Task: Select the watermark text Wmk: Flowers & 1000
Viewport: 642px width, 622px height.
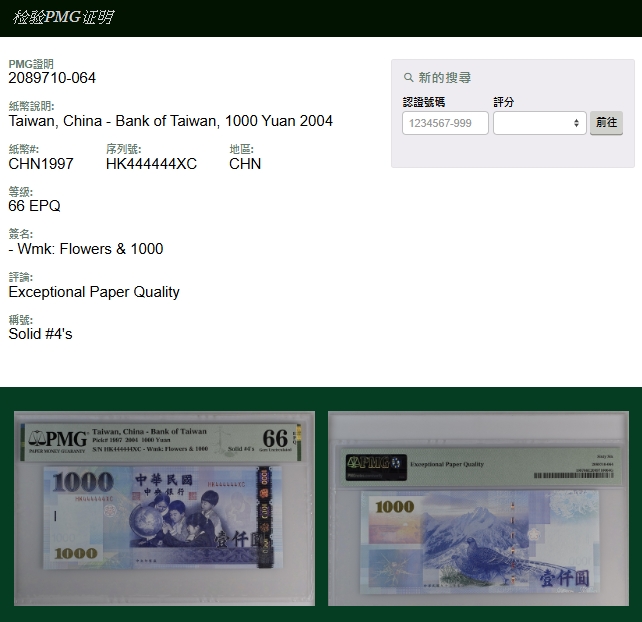Action: point(90,249)
